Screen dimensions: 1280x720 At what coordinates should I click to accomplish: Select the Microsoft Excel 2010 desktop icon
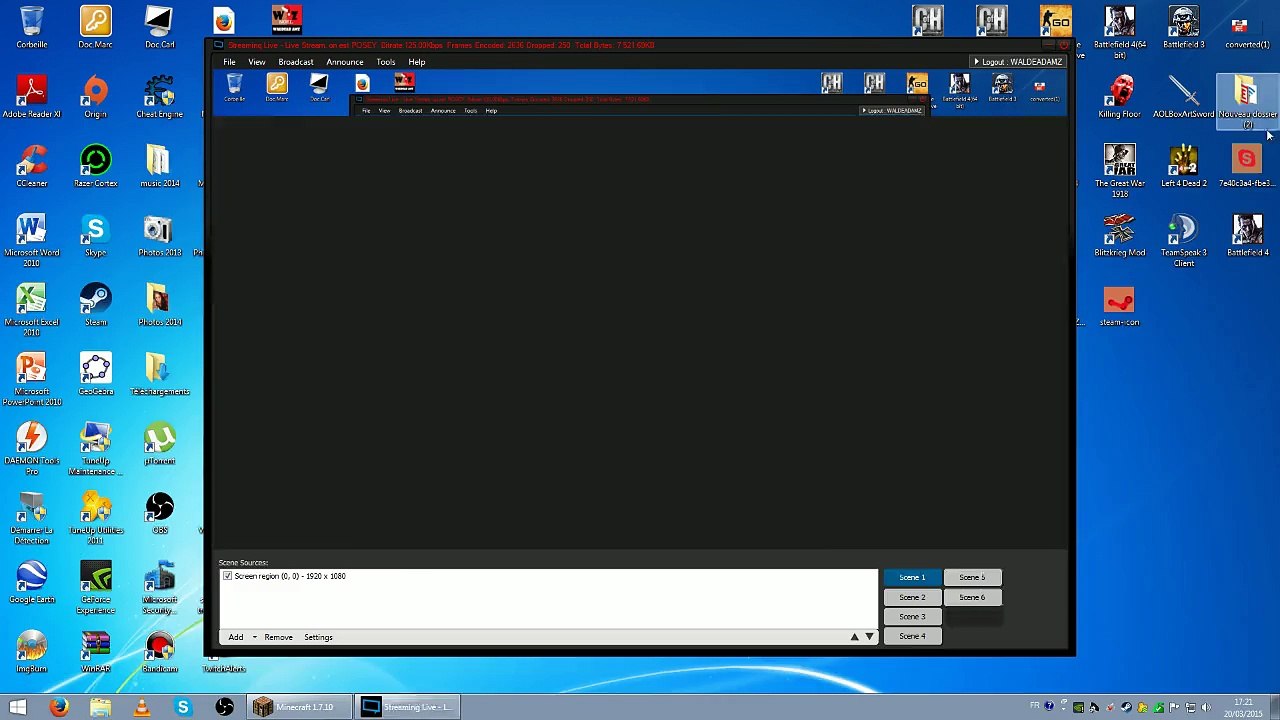point(32,310)
